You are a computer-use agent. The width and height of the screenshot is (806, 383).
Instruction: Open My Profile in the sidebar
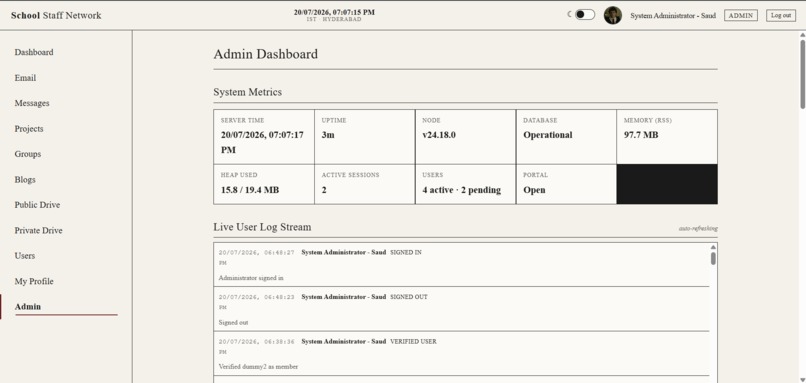point(34,282)
